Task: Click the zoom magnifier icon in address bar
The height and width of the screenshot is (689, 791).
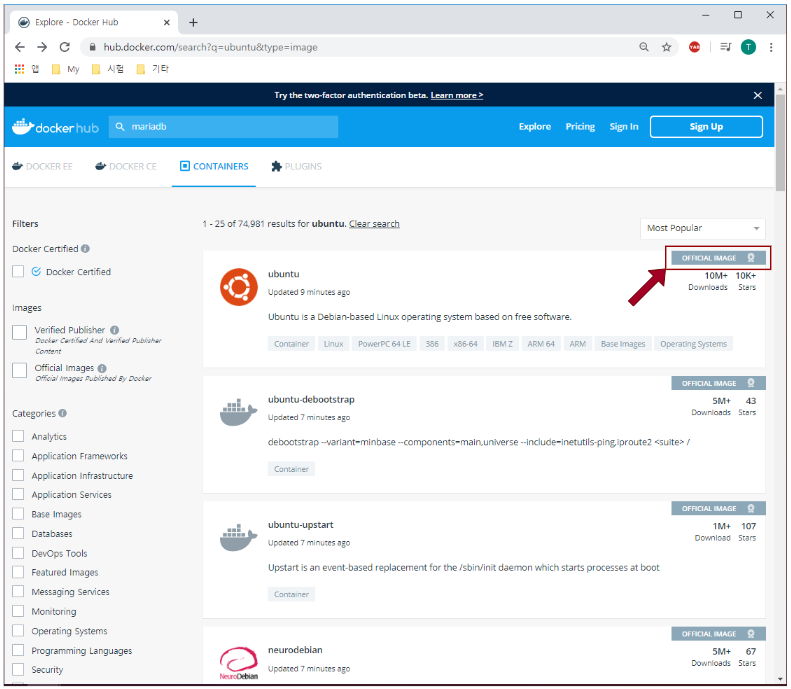Action: (x=644, y=47)
